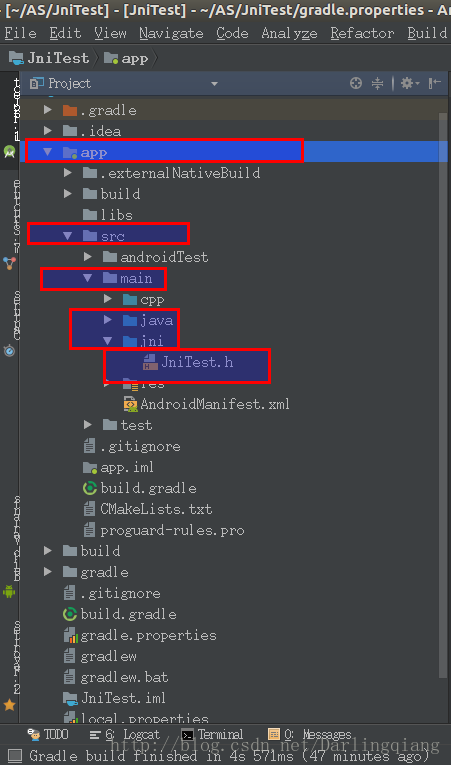
Task: Click JniTest in the breadcrumb bar
Action: click(59, 59)
